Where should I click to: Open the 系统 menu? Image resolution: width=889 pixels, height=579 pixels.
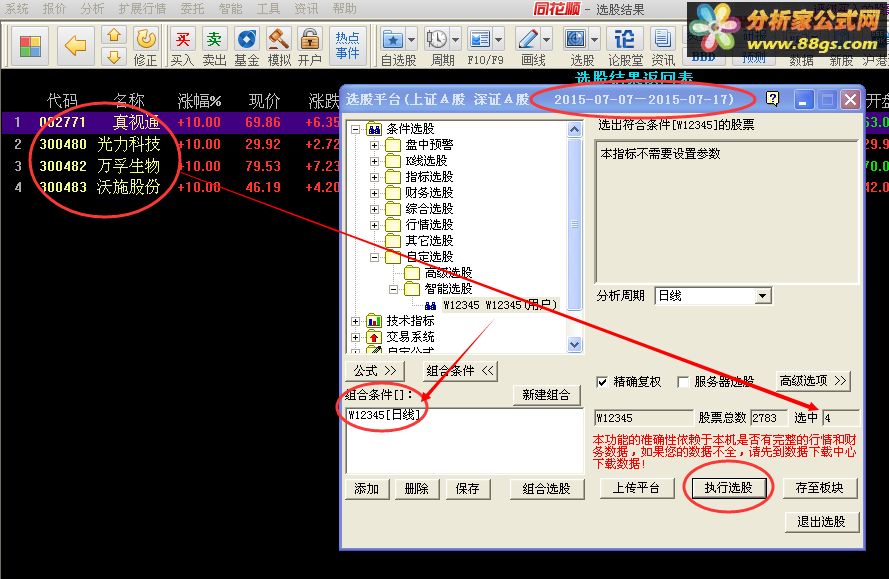[16, 9]
